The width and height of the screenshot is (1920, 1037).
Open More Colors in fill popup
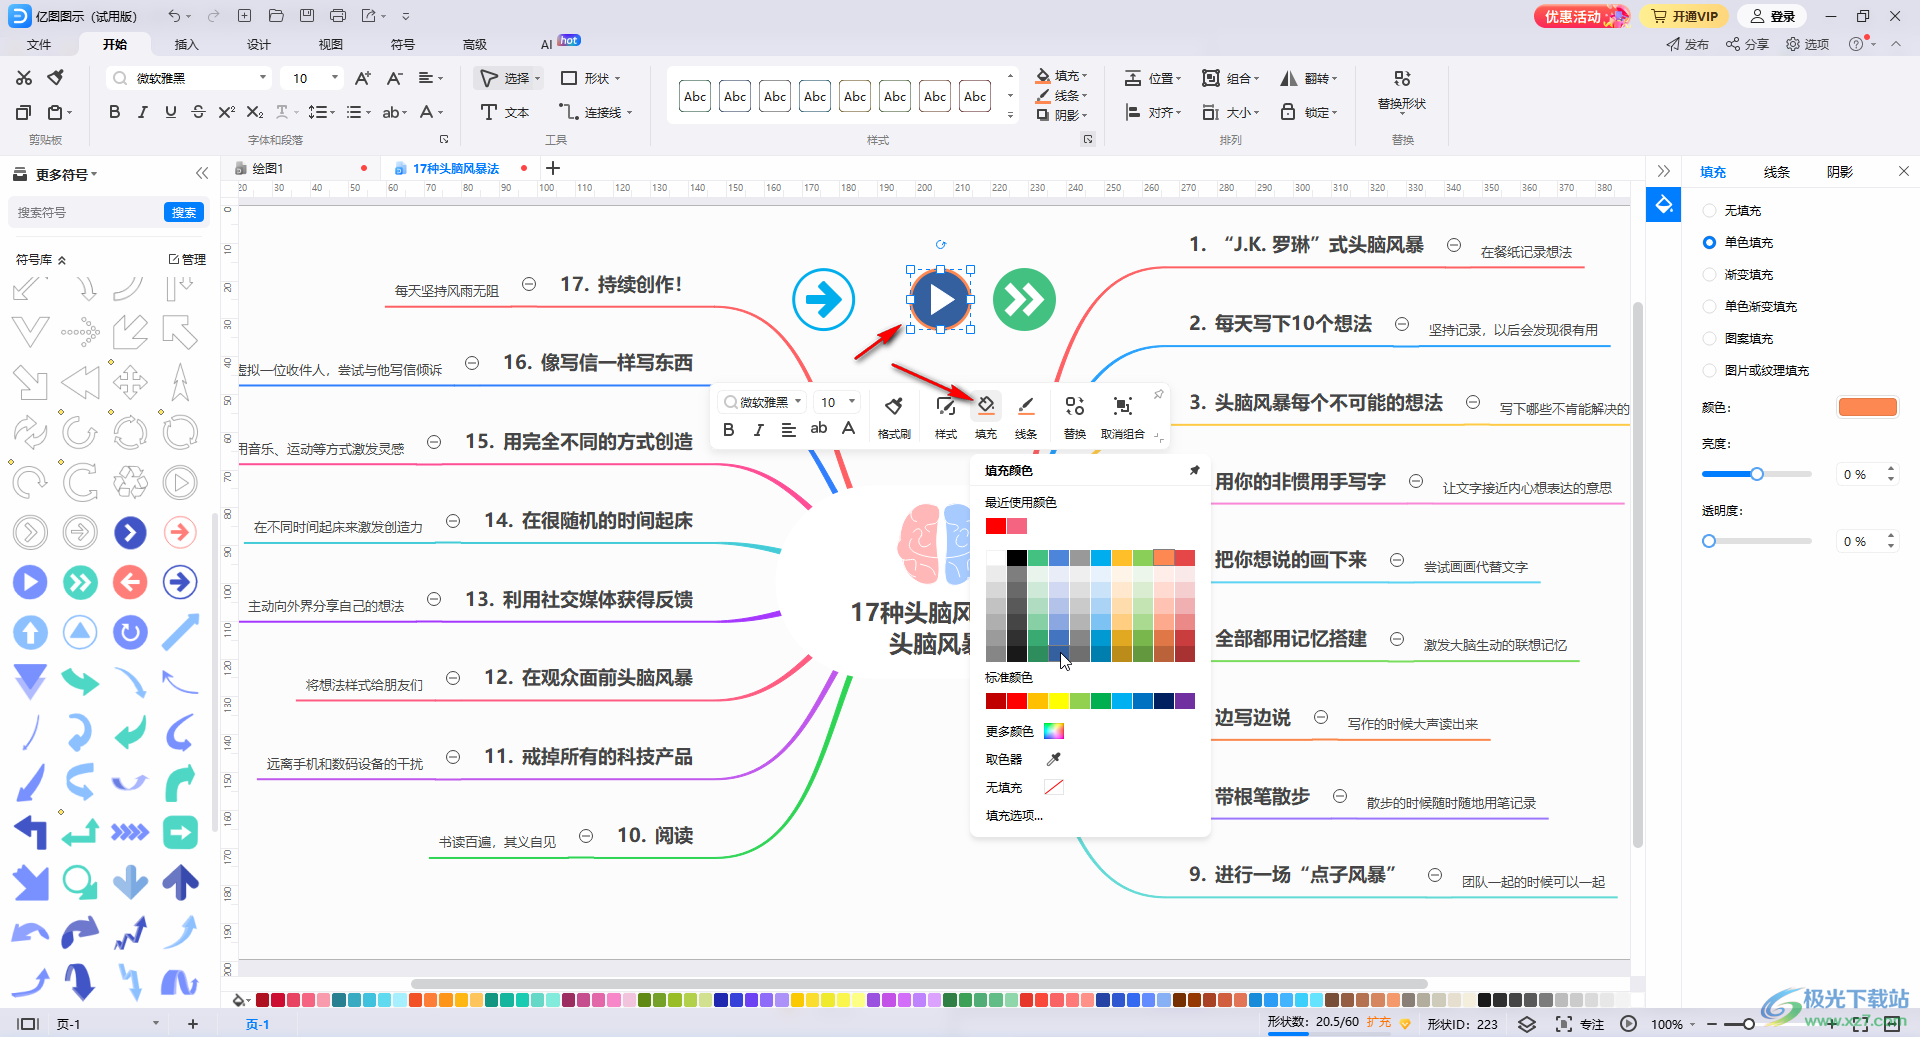point(1024,731)
